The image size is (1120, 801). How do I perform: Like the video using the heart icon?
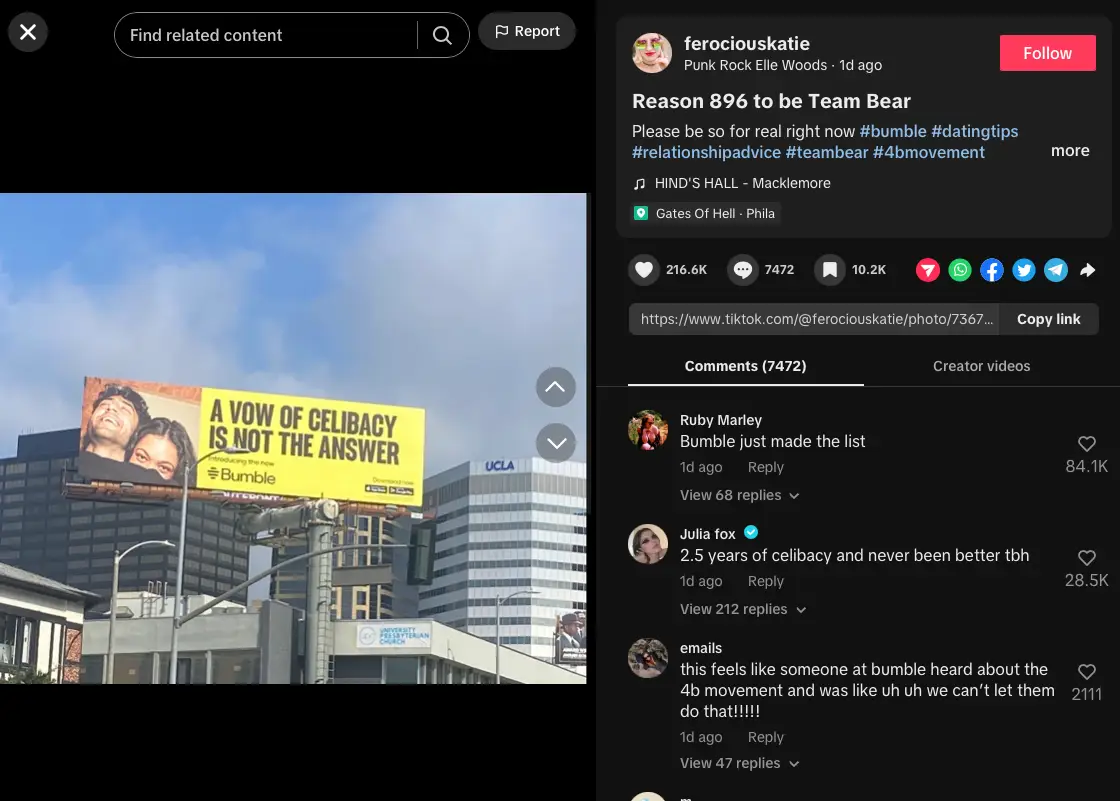point(644,269)
